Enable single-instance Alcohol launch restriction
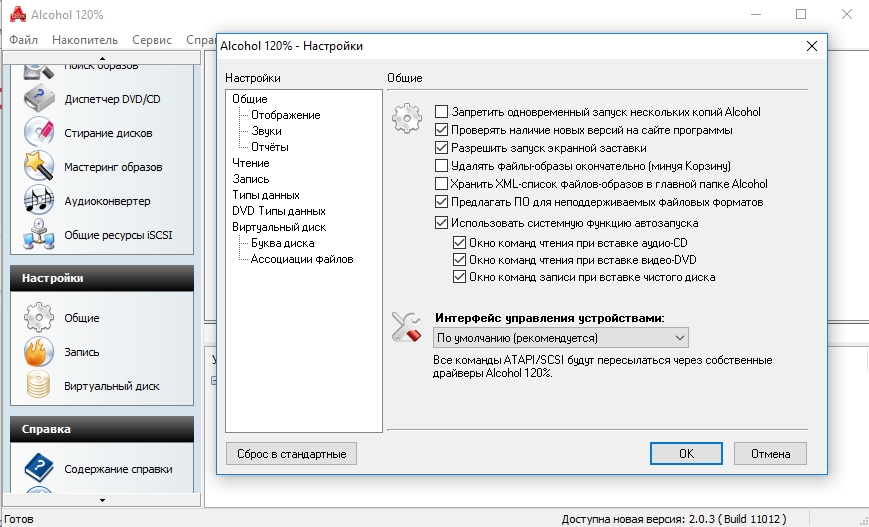Viewport: 869px width, 527px height. coord(441,112)
